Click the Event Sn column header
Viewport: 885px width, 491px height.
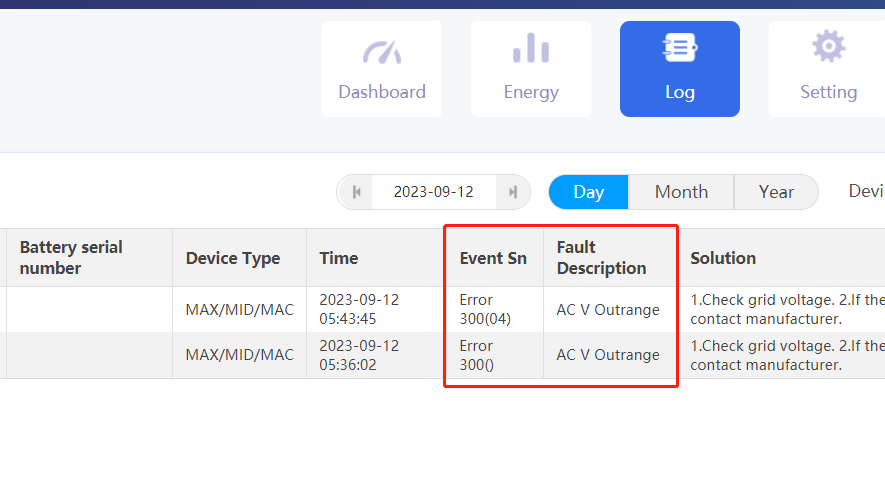(x=493, y=258)
